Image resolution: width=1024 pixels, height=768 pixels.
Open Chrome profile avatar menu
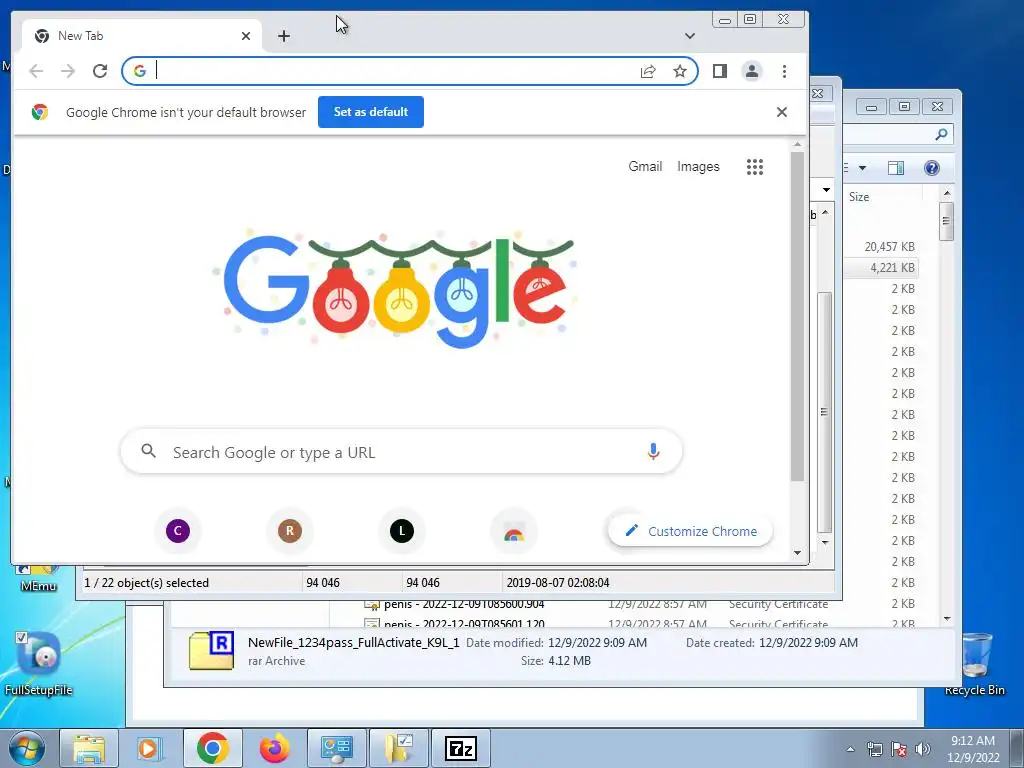pyautogui.click(x=752, y=71)
